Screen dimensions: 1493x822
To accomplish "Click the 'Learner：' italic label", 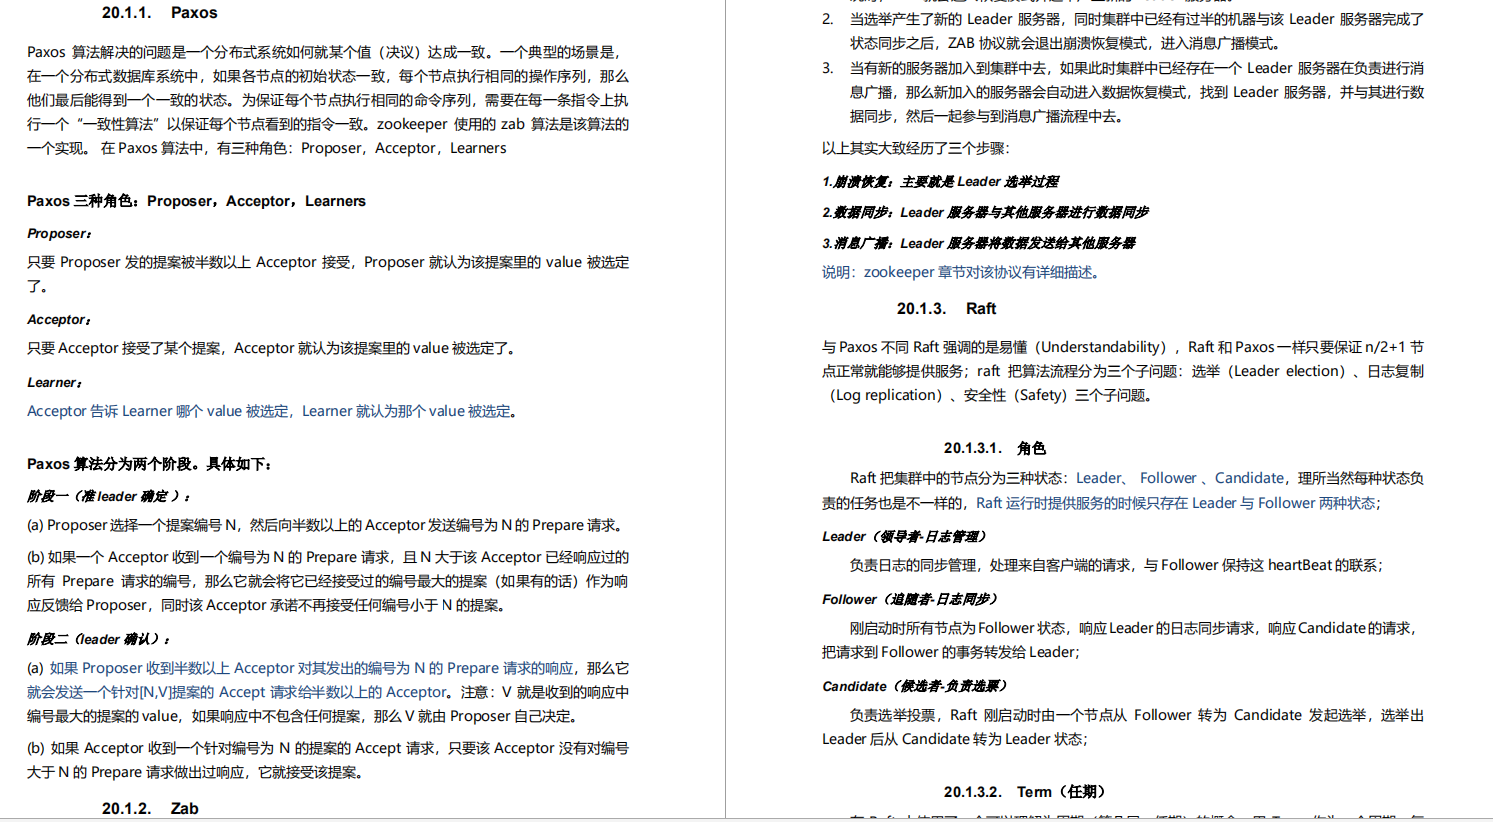I will (54, 382).
